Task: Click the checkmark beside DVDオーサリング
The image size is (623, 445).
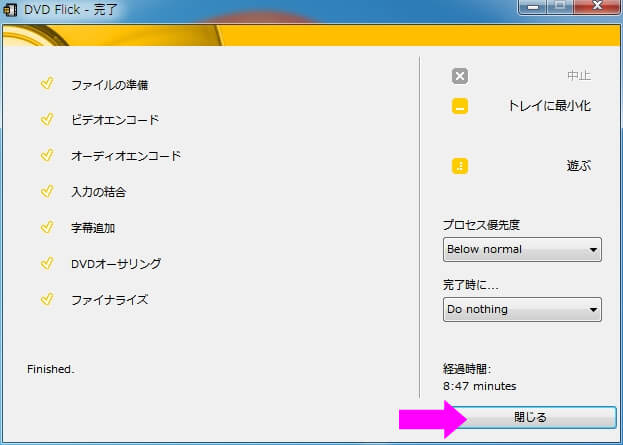Action: point(47,263)
